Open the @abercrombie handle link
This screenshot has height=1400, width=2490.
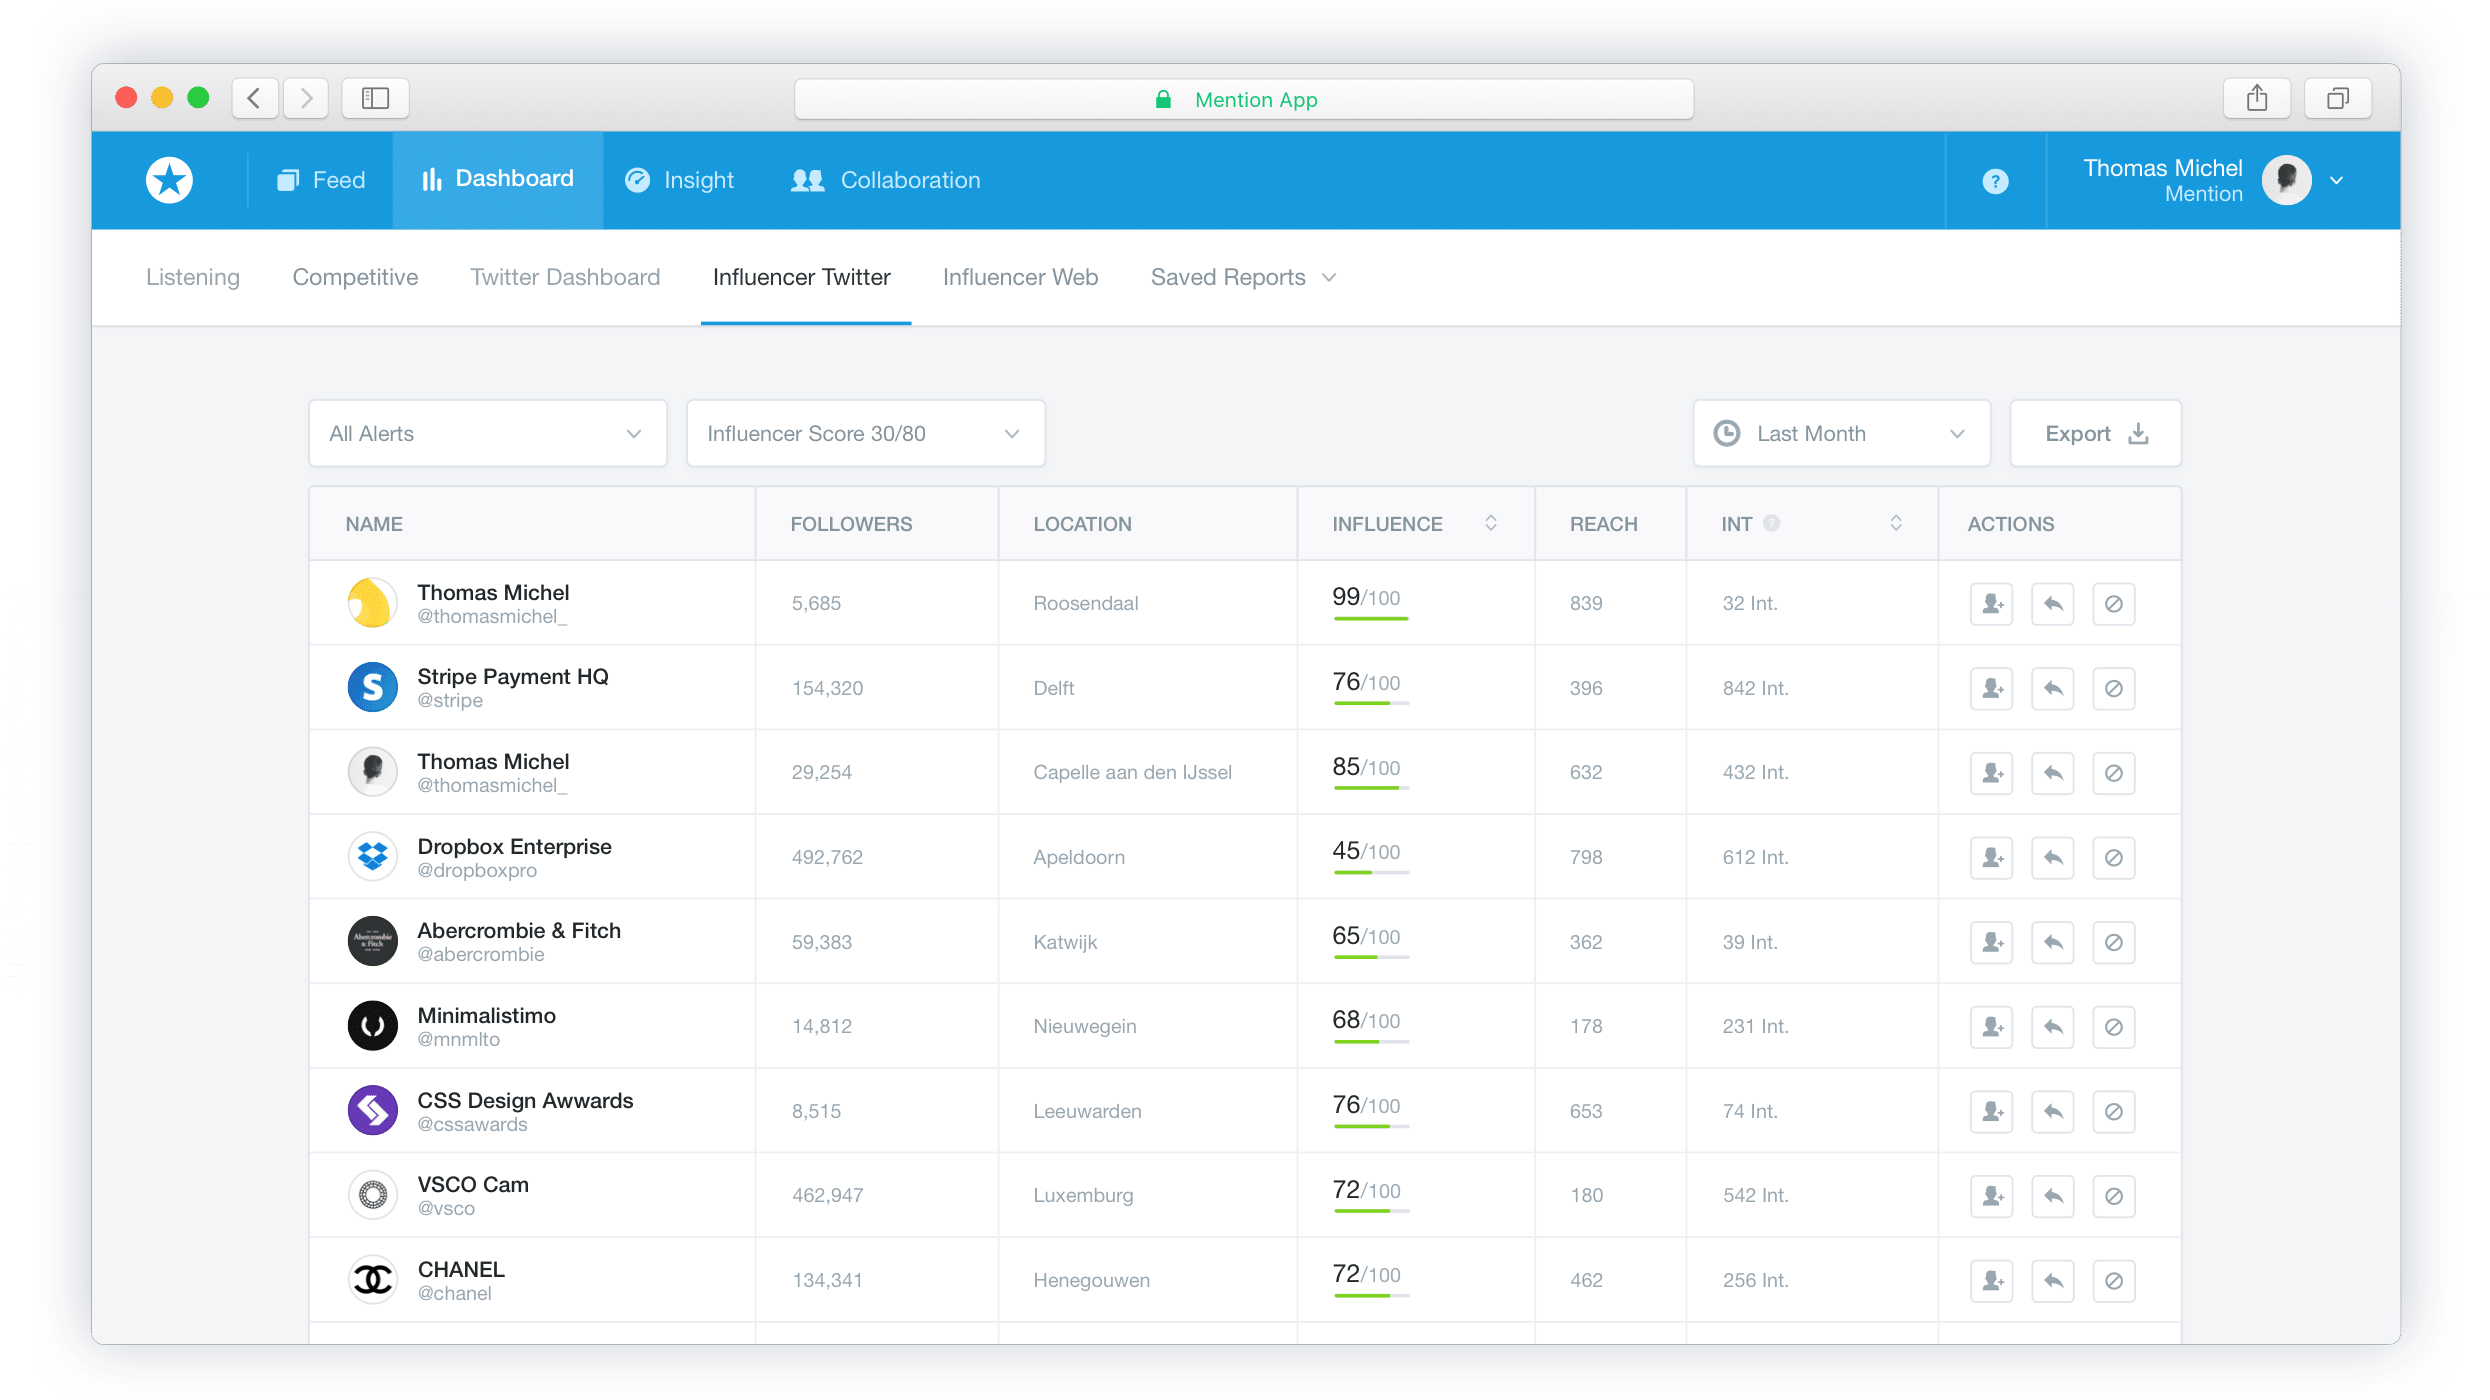pos(480,955)
